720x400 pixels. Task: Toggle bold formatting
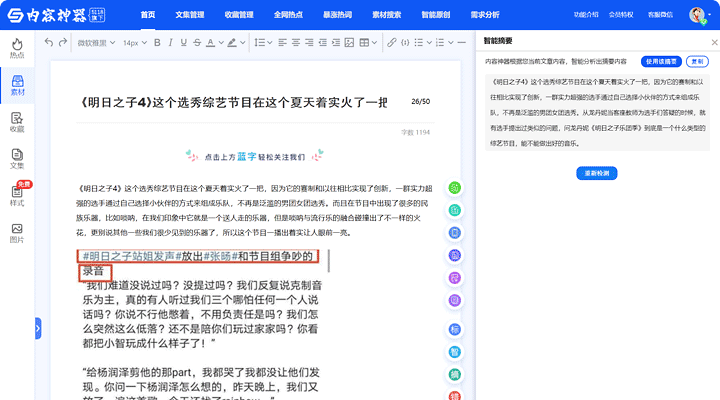tap(157, 43)
